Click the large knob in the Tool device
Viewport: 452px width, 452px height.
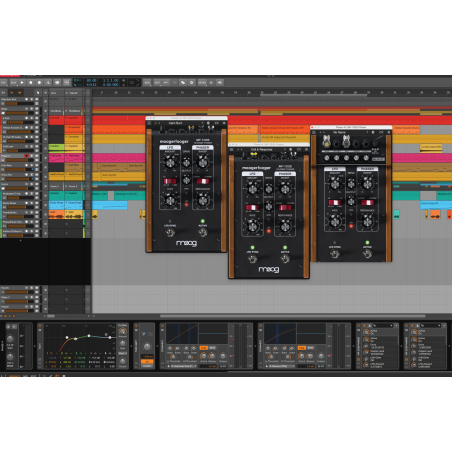(x=147, y=347)
